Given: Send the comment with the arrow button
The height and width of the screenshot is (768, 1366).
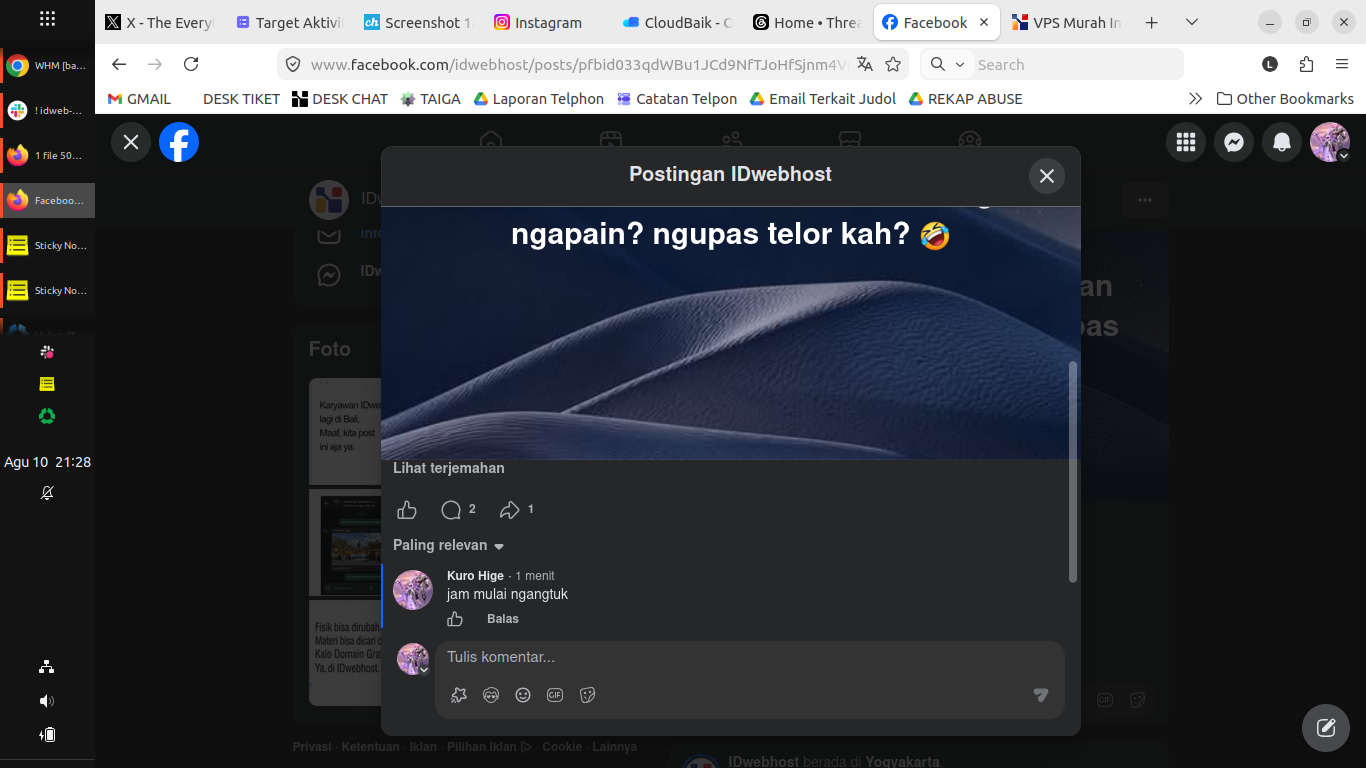Looking at the screenshot, I should (1041, 695).
